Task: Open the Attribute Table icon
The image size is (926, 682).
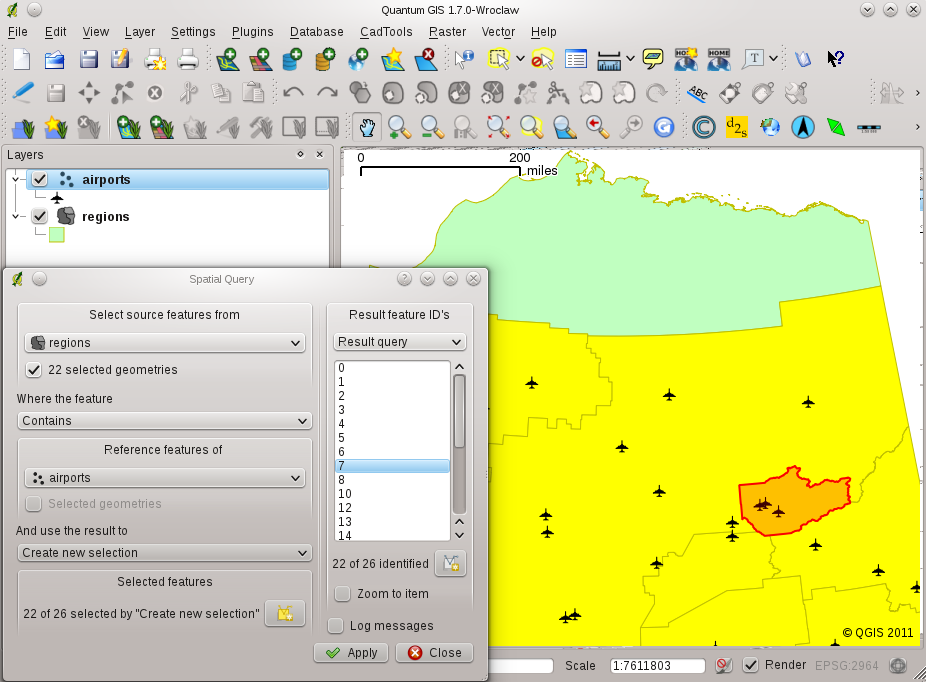Action: [575, 59]
